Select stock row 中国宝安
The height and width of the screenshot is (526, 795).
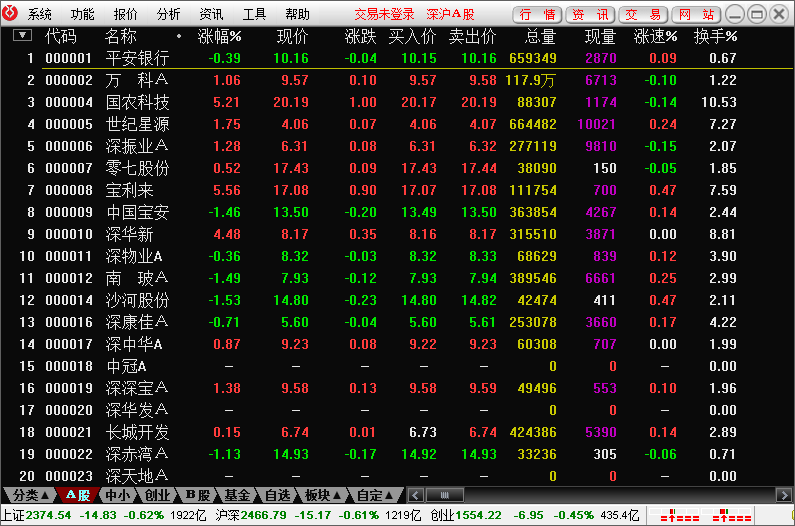click(397, 212)
